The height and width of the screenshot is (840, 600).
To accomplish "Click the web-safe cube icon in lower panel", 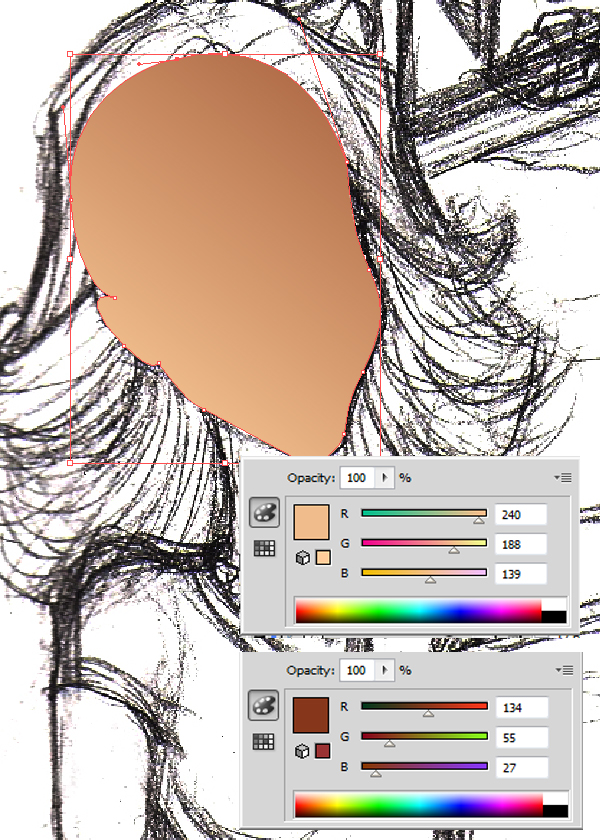I will (x=302, y=751).
